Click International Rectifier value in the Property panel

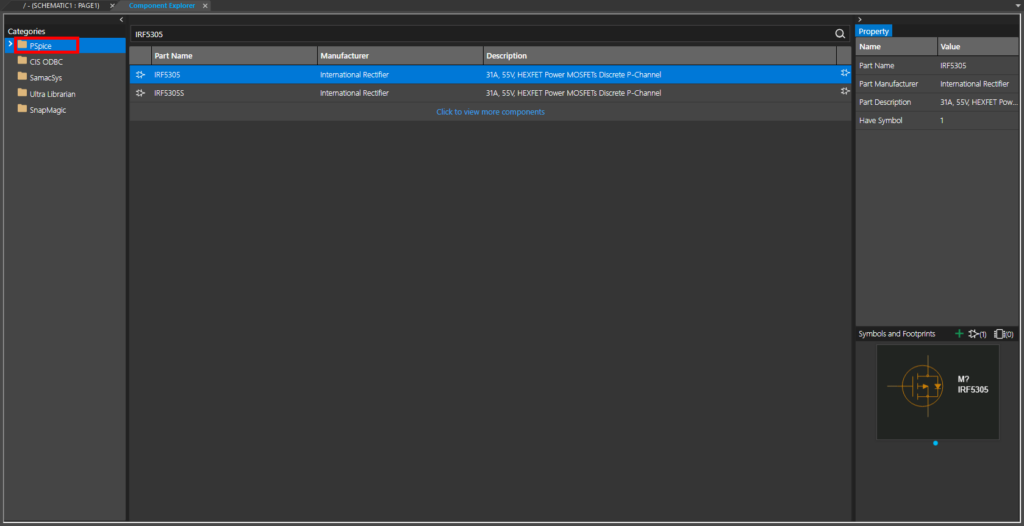tap(975, 84)
